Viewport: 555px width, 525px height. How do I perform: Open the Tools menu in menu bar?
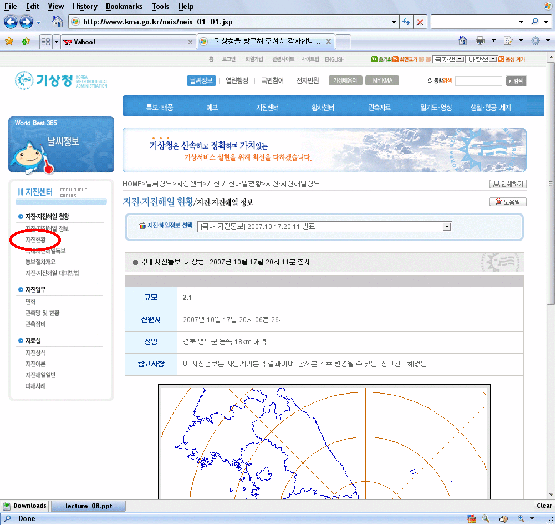click(x=160, y=6)
